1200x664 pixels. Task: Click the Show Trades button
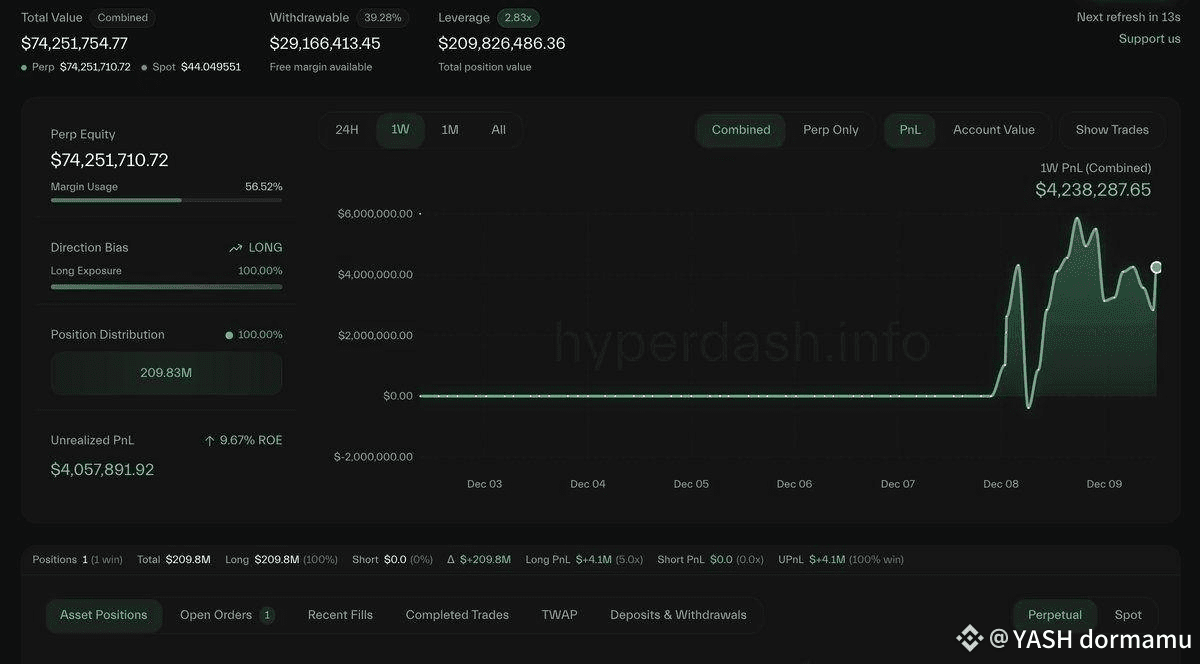coord(1111,130)
